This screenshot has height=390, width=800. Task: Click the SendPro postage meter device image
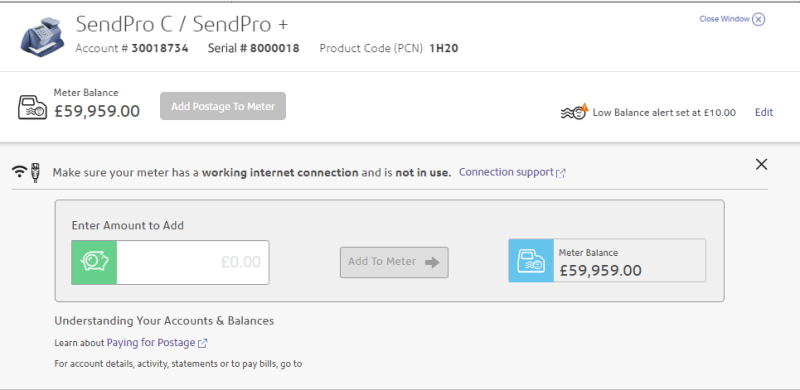click(42, 37)
